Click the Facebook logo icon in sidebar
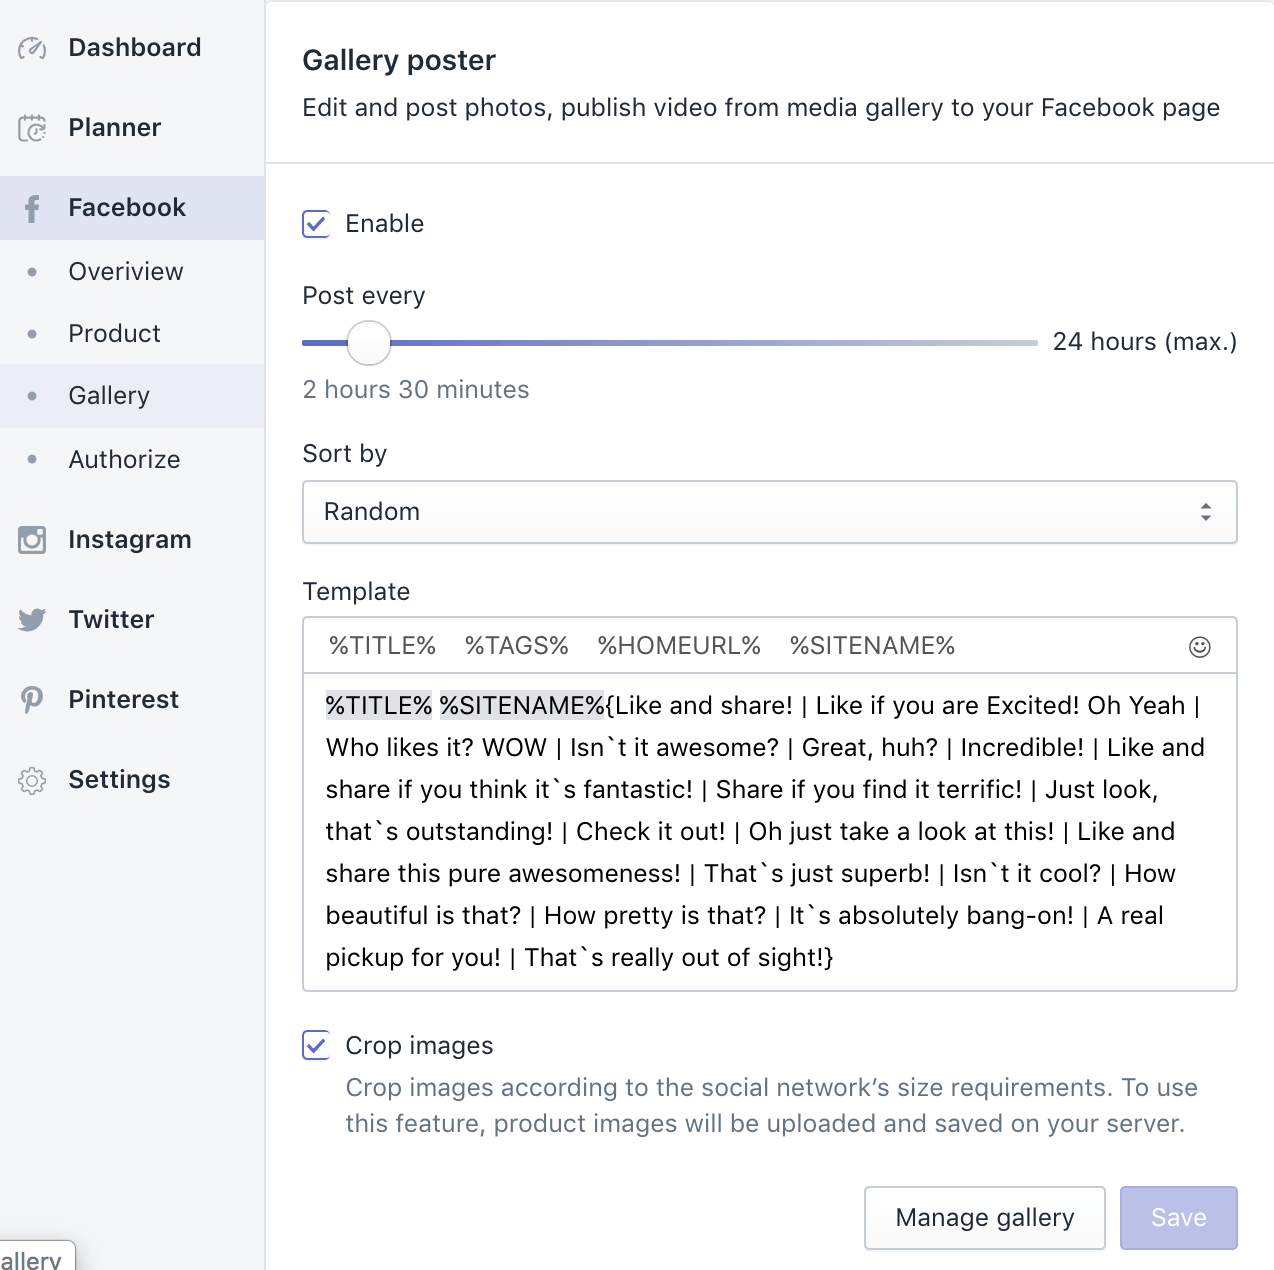 [32, 208]
